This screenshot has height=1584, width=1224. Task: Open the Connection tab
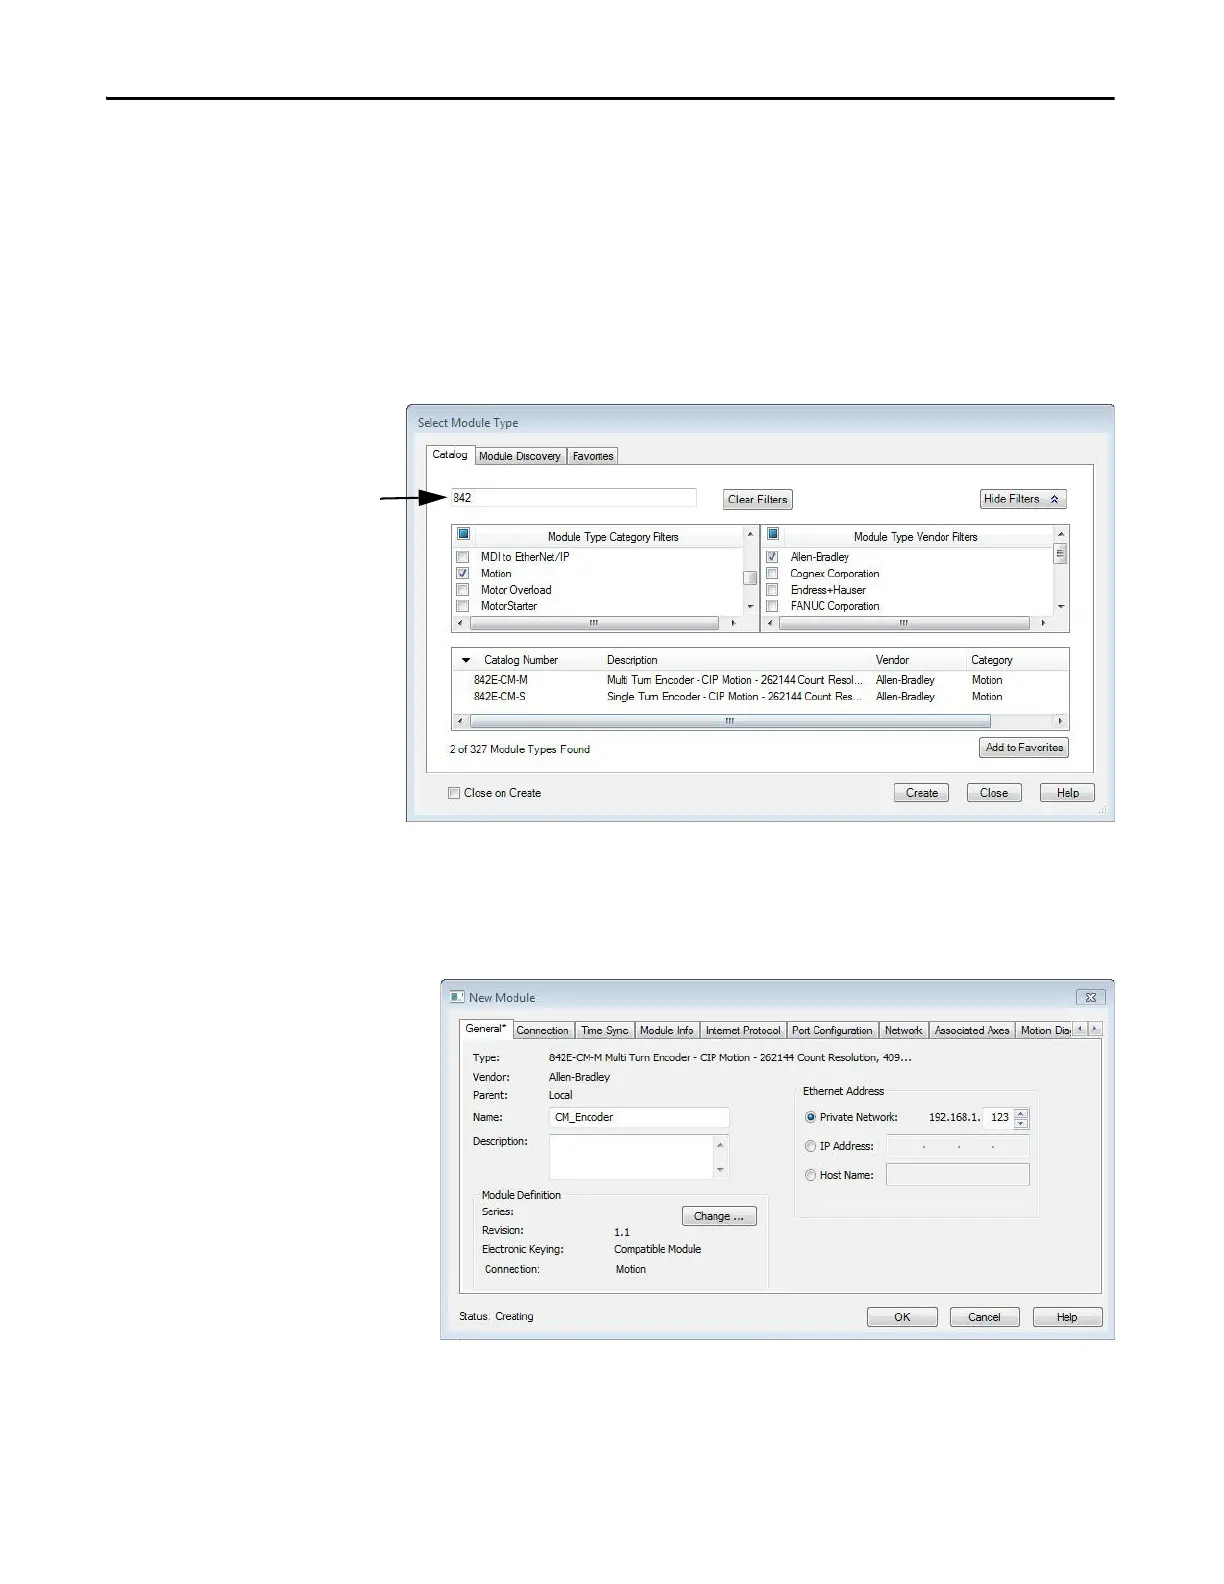[x=542, y=1030]
